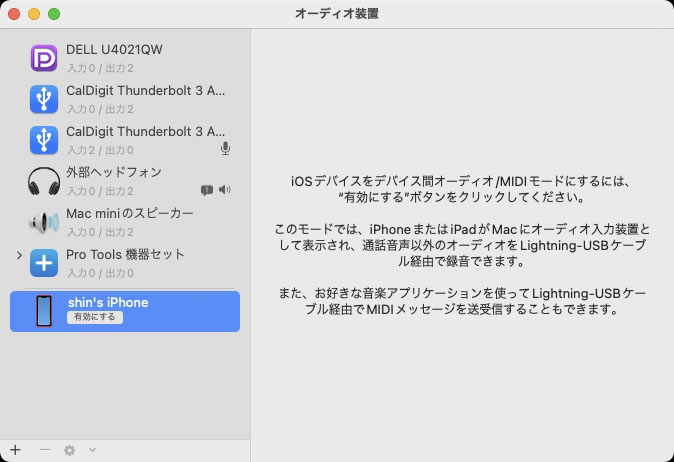The width and height of the screenshot is (674, 462).
Task: Click the Pro Tools aggregate plus icon
Action: pos(44,263)
